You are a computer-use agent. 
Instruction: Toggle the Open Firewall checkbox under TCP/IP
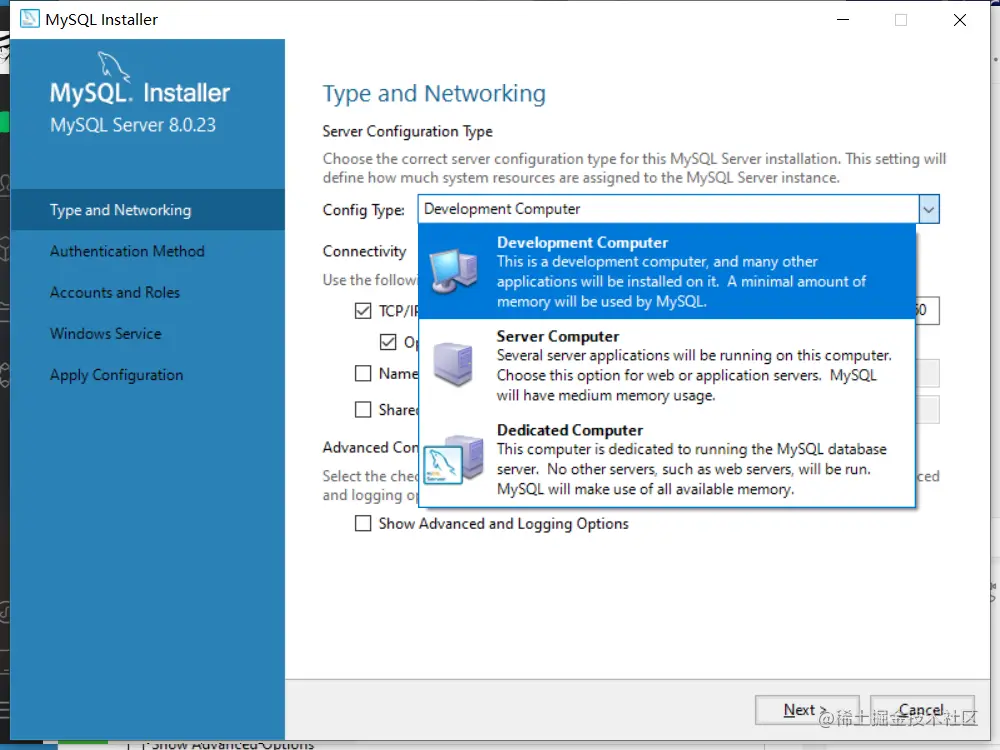point(388,342)
